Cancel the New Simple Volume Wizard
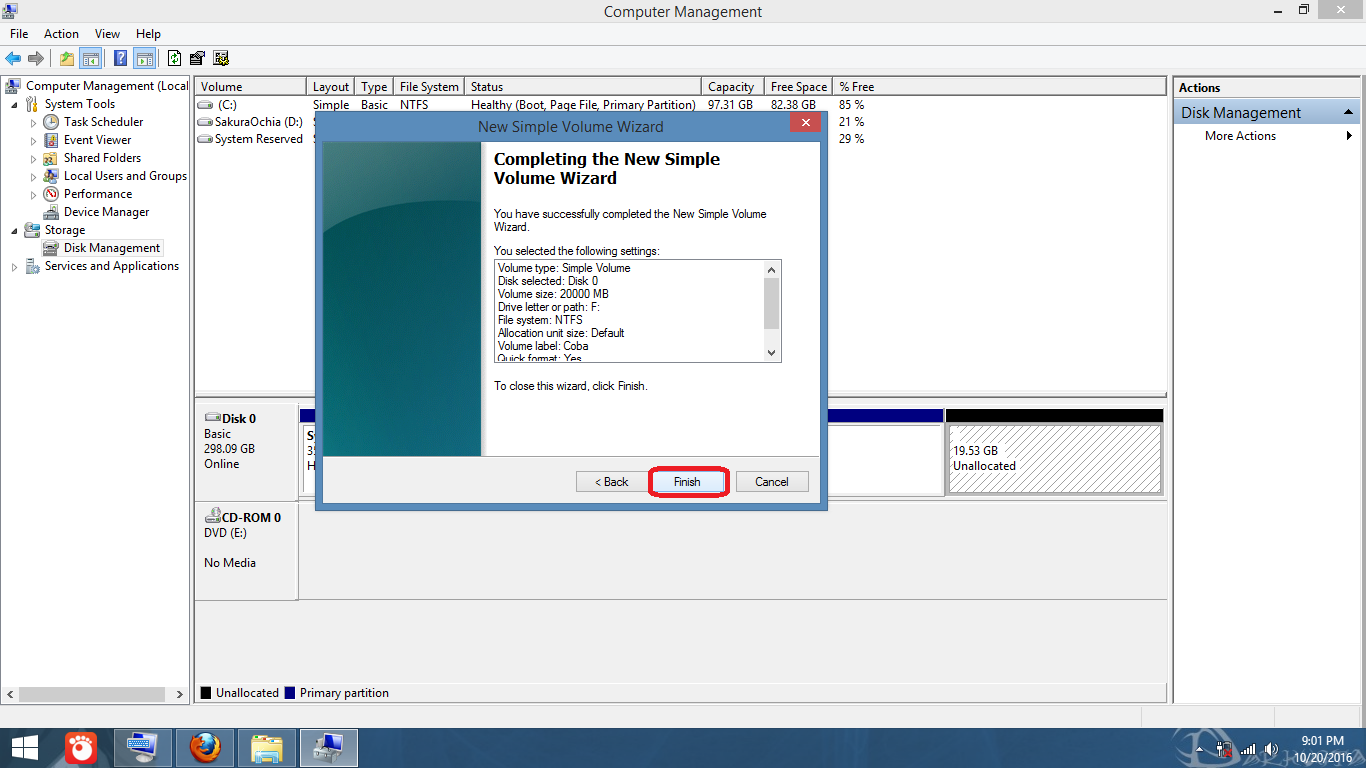Screen dimensions: 1366x768 coord(771,482)
